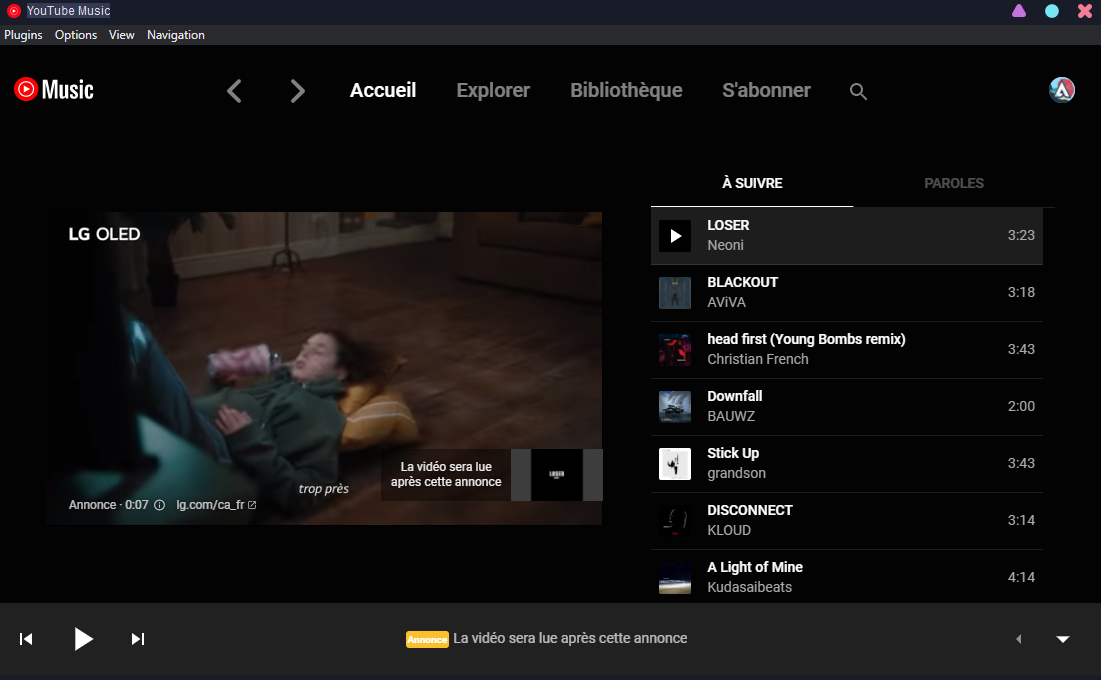Click the YouTube Music logo
Screen dimensions: 1101x680
(54, 89)
